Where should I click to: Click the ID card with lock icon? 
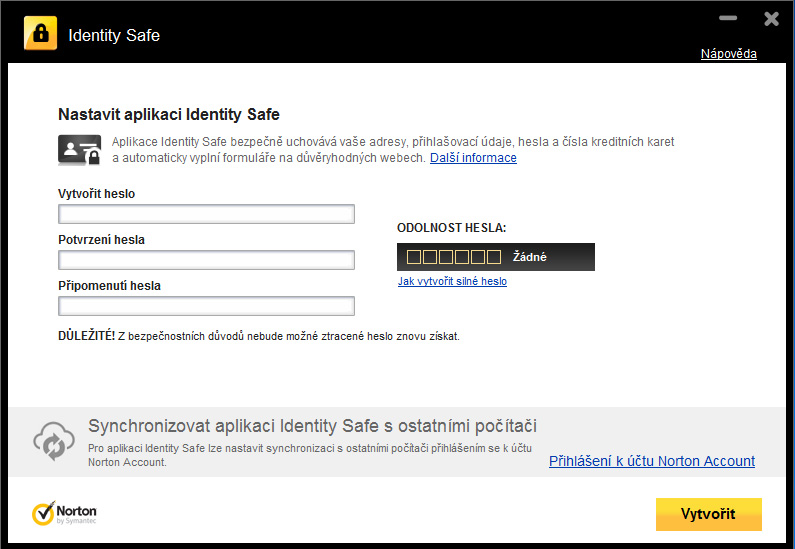point(79,150)
